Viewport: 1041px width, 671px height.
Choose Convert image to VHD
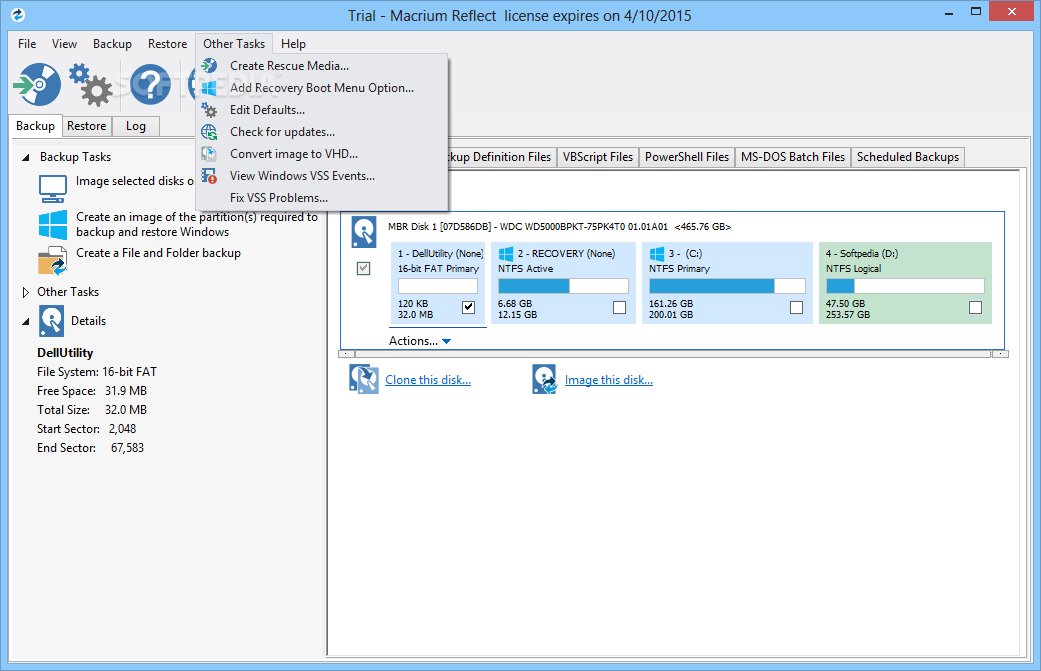pos(322,153)
